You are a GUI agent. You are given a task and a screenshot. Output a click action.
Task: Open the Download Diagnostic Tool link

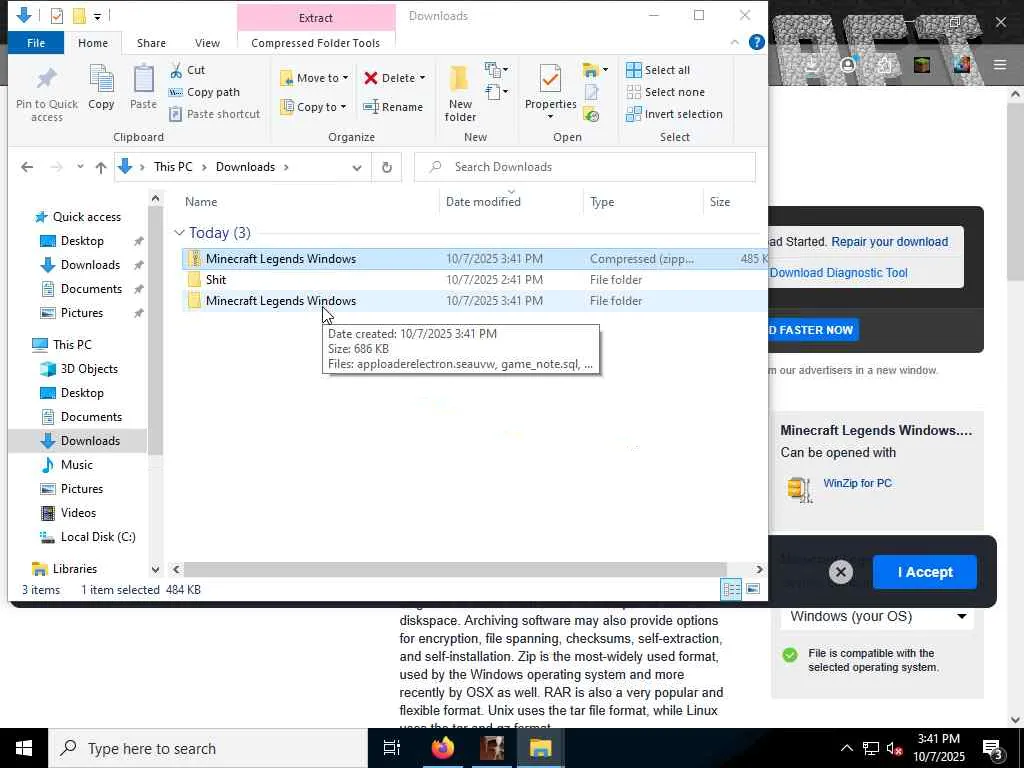pyautogui.click(x=839, y=273)
